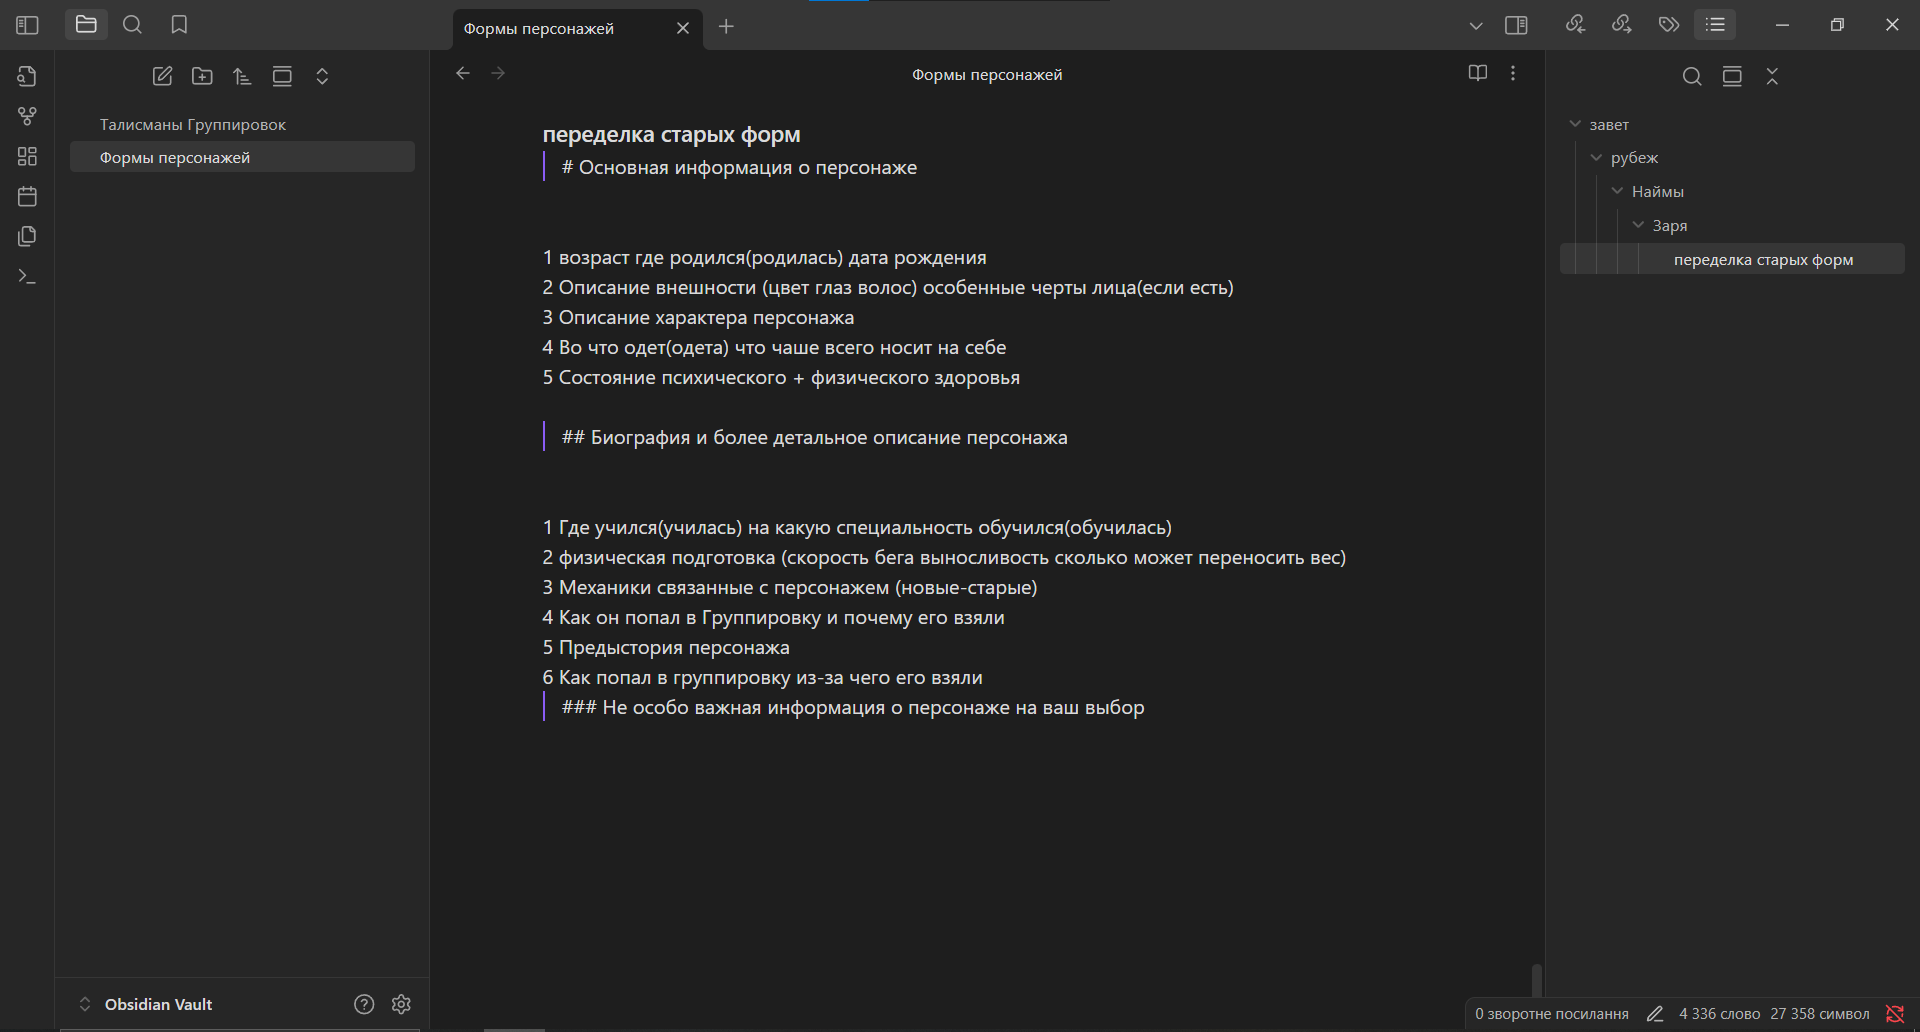Auto-reveal current file icon in explorer
The image size is (1920, 1032).
click(282, 76)
